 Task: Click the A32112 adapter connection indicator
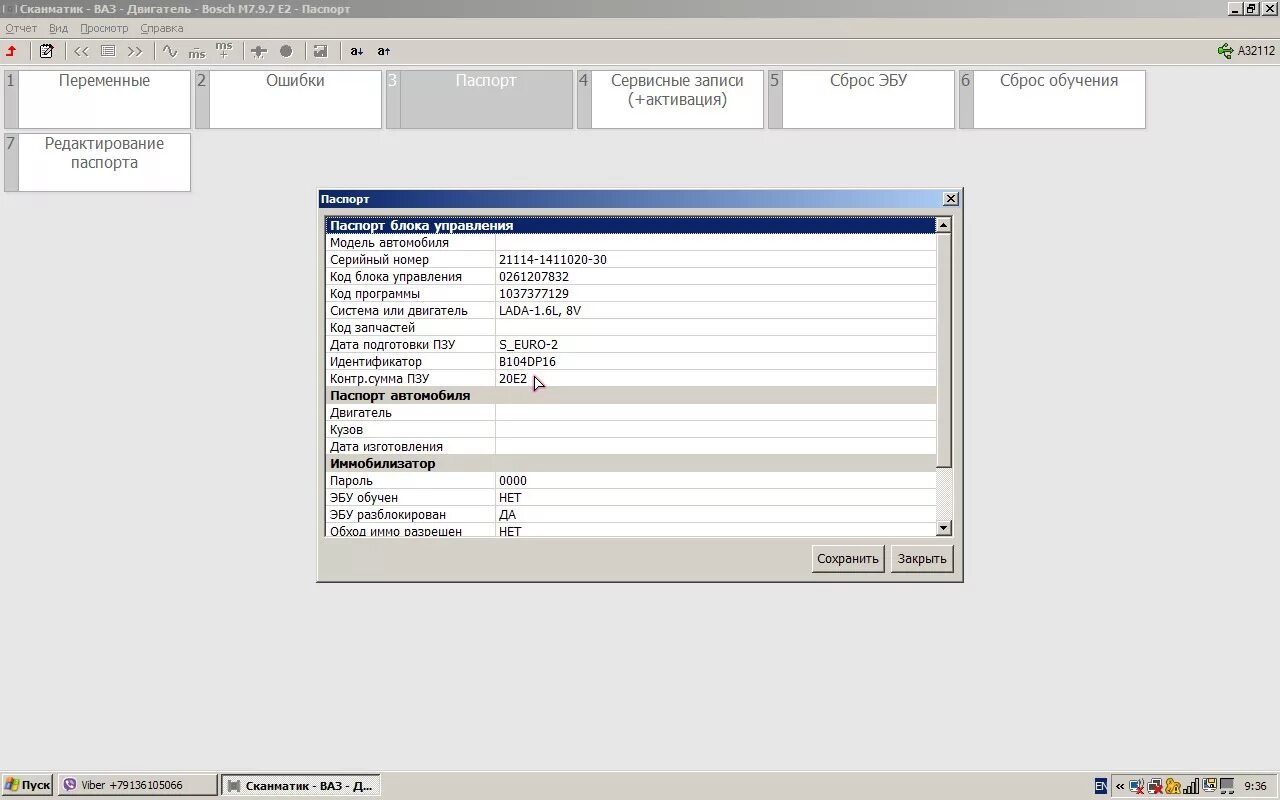tap(1246, 51)
